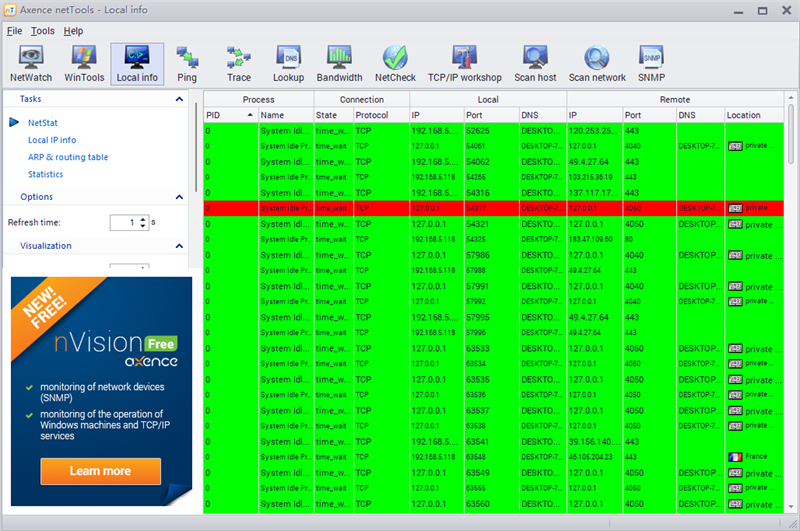
Task: Click the Connection group header
Action: [362, 99]
